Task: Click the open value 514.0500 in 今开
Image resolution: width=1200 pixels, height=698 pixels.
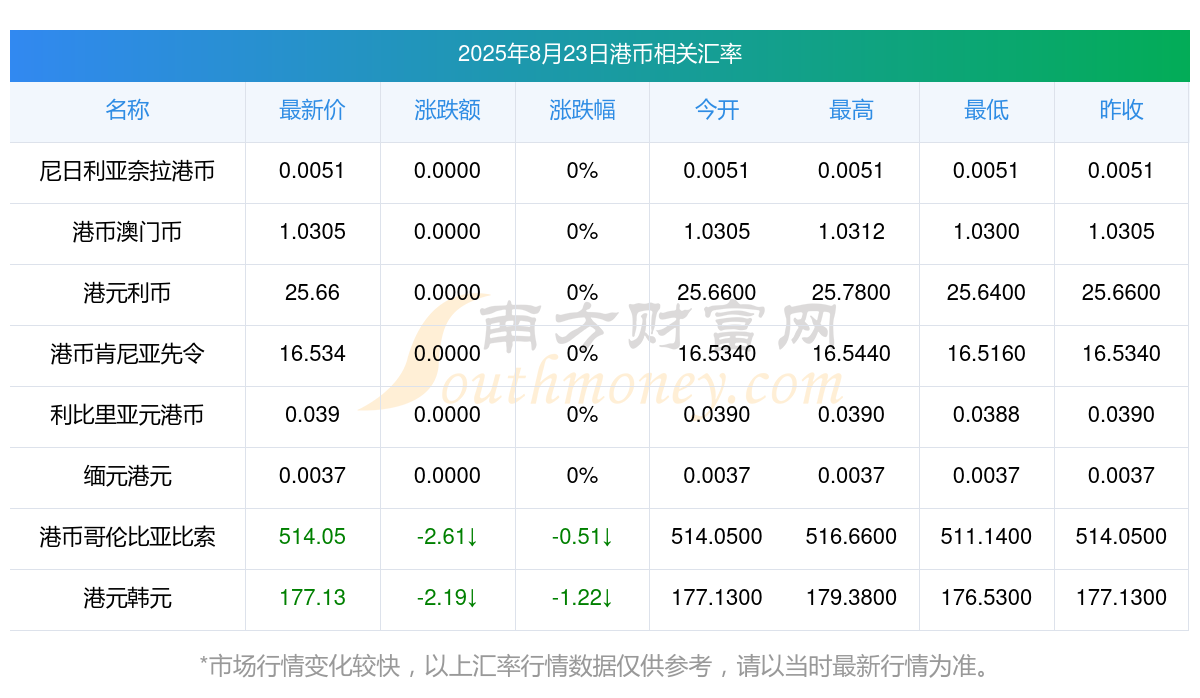Action: (x=717, y=537)
